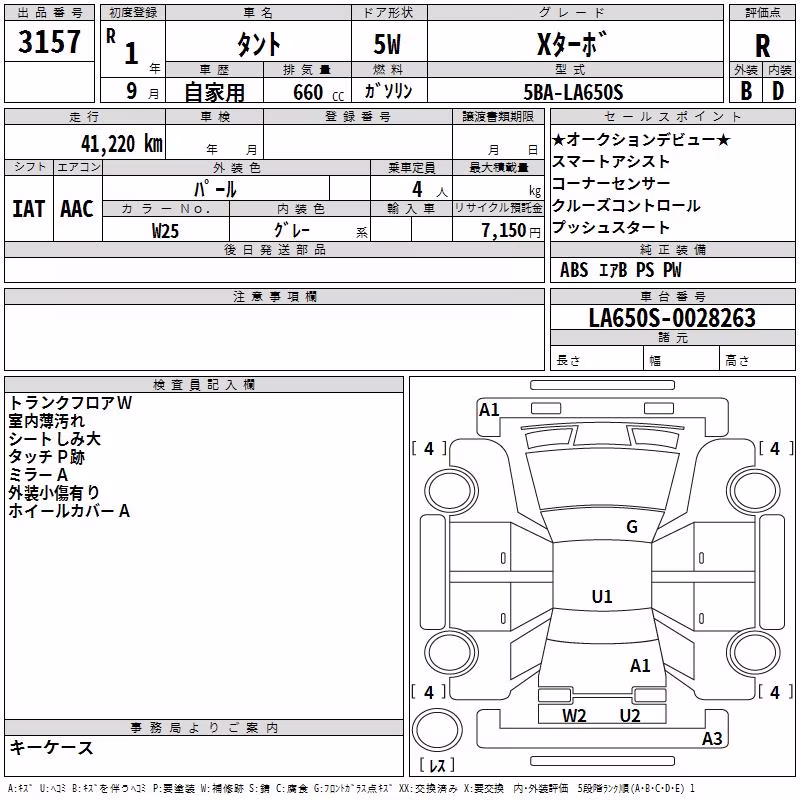This screenshot has height=800, width=800.
Task: Click the recycle deposit 7,150円
Action: click(x=511, y=230)
